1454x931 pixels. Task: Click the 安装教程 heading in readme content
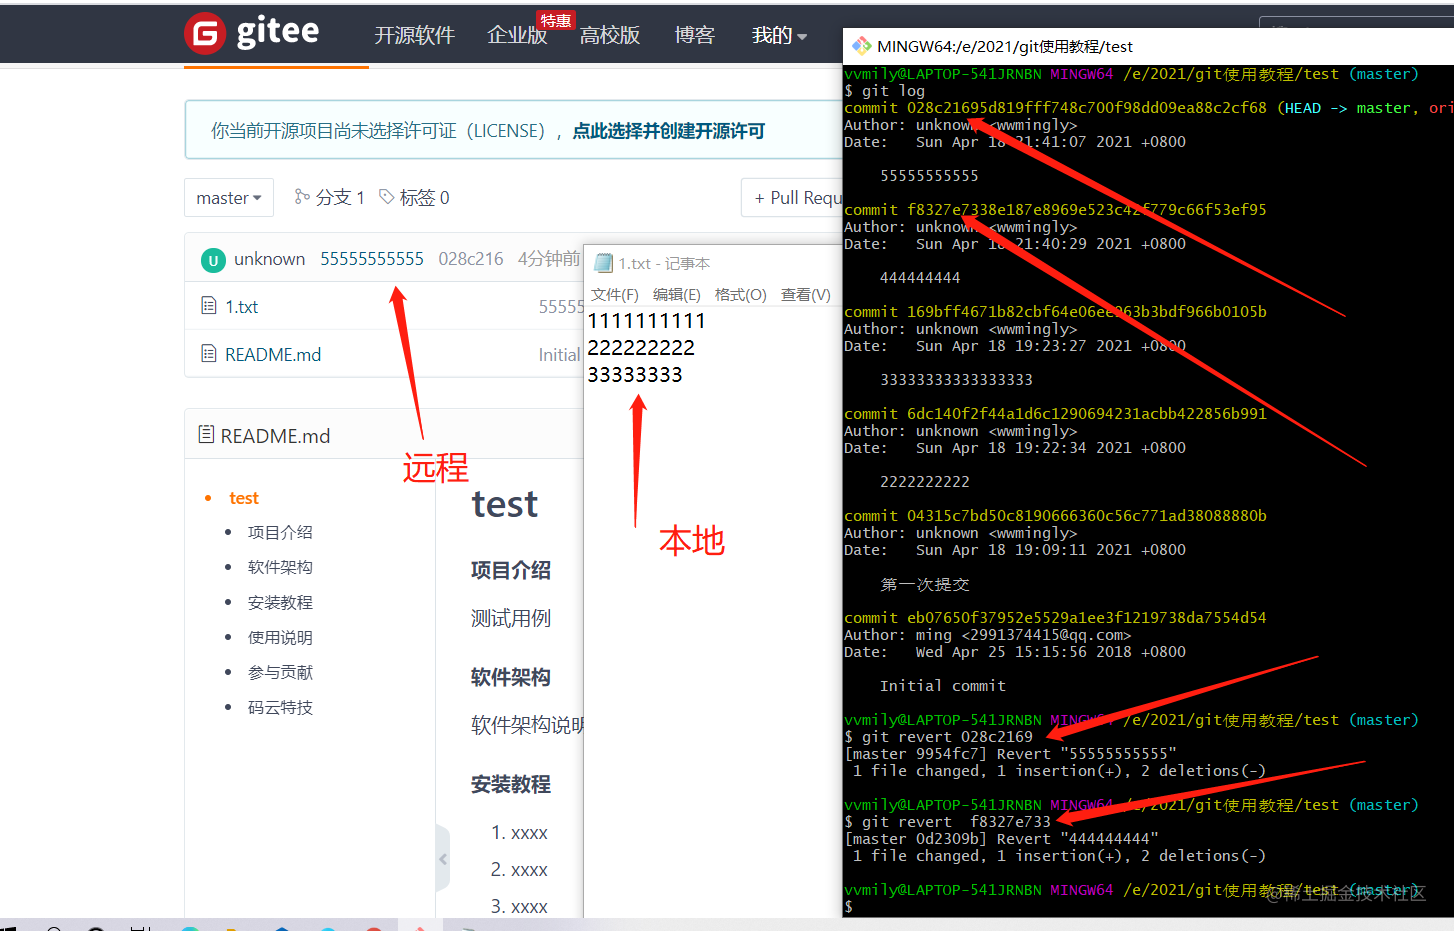coord(511,784)
